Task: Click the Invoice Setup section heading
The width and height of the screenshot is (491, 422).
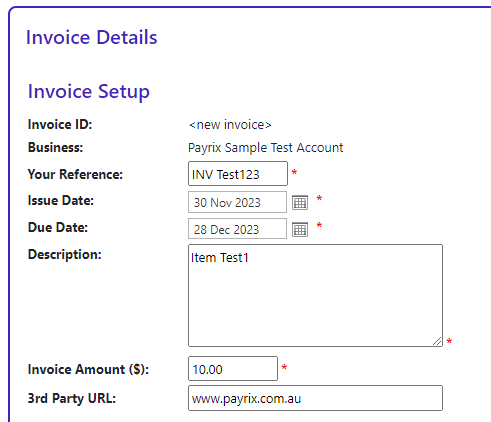Action: coord(89,92)
